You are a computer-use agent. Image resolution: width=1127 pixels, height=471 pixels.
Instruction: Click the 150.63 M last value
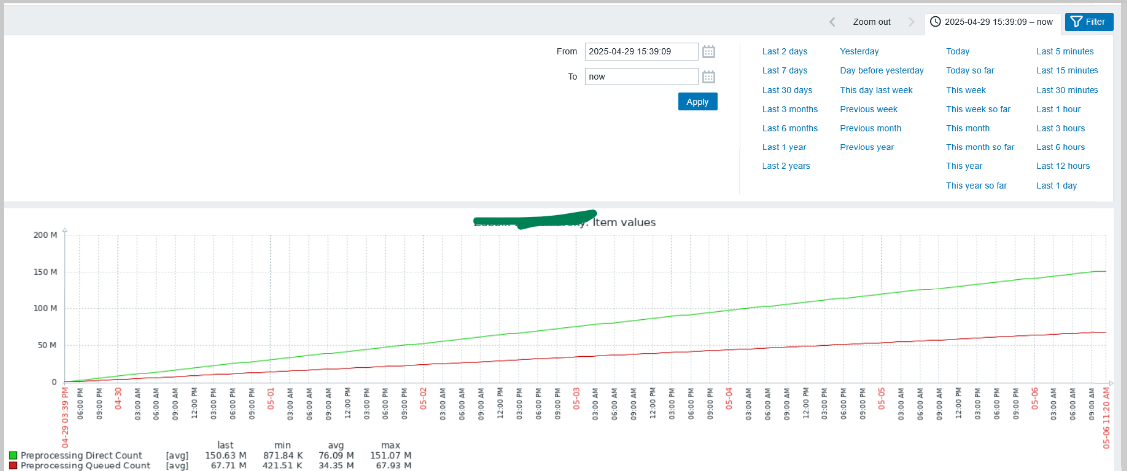pos(226,456)
